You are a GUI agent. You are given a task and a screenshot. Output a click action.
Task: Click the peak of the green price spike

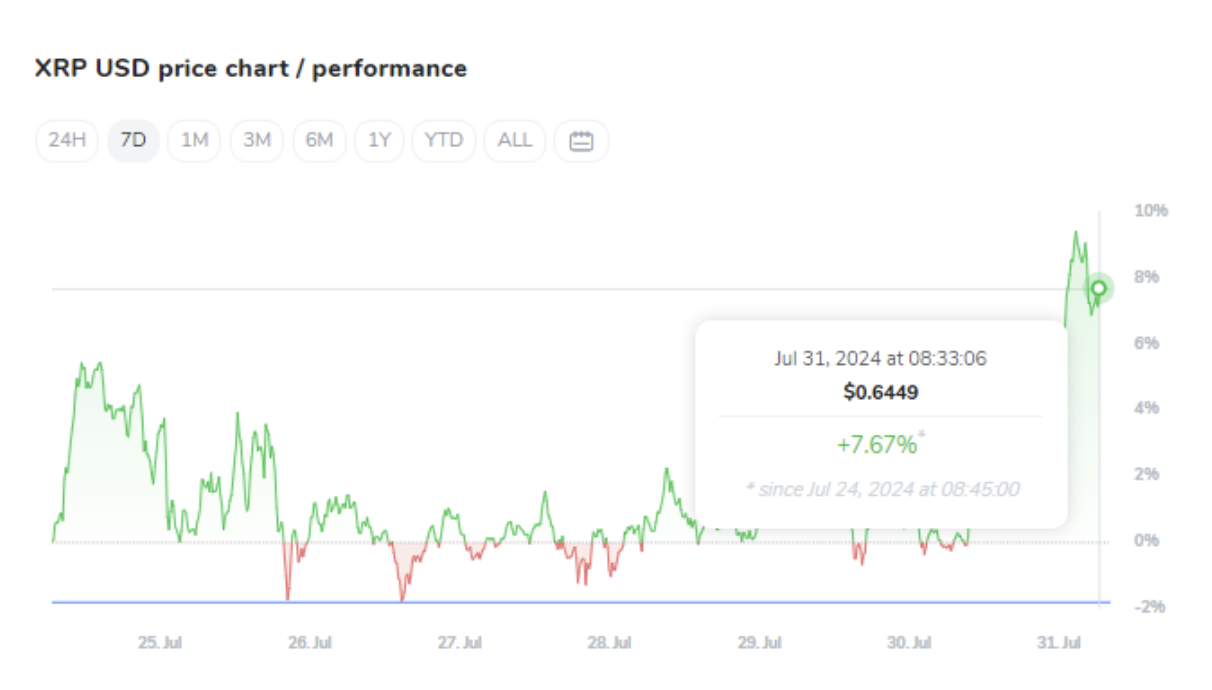pos(1077,230)
